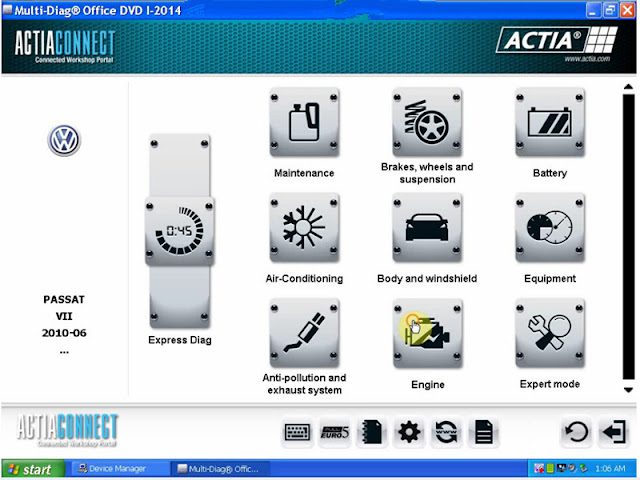The image size is (640, 480).
Task: Click the '2010-06' model year text
Action: pyautogui.click(x=64, y=333)
